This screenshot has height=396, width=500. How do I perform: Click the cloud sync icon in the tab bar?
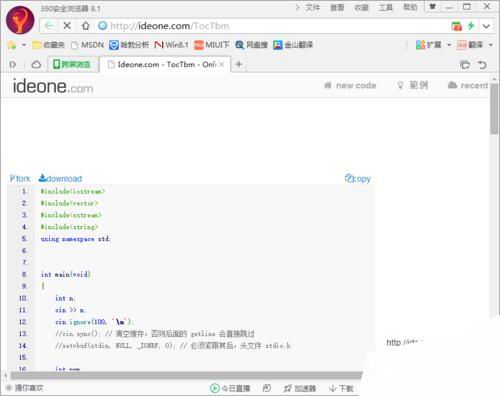tap(36, 64)
